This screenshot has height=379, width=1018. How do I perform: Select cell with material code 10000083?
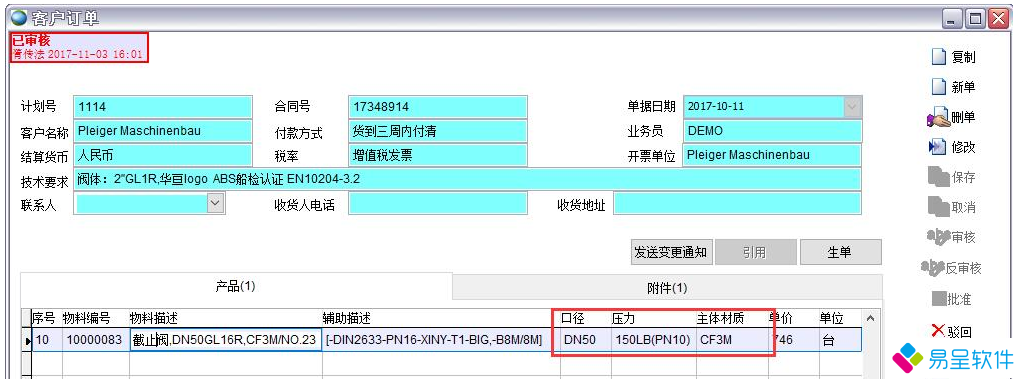[95, 339]
